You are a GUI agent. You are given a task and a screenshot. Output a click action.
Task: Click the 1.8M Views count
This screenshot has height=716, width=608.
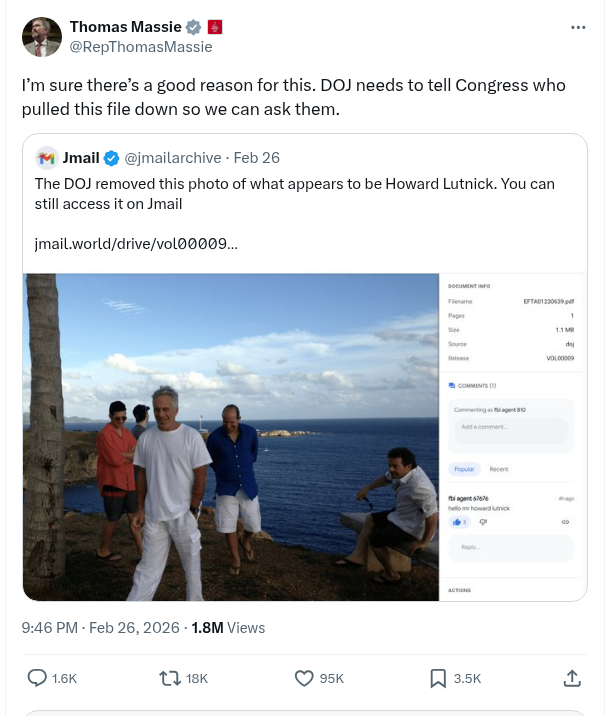(x=228, y=628)
